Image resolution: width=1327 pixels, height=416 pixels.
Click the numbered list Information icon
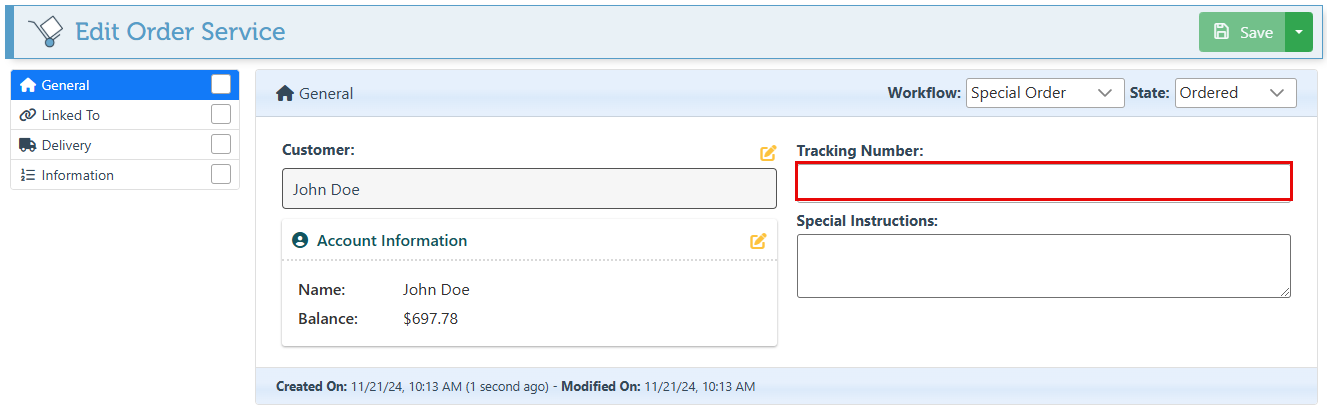point(28,175)
